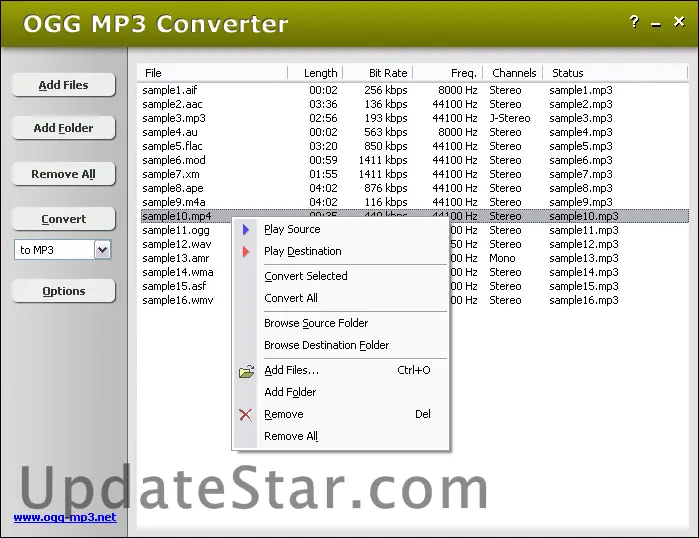Click the 01:55 length value
The height and width of the screenshot is (538, 699).
323,174
